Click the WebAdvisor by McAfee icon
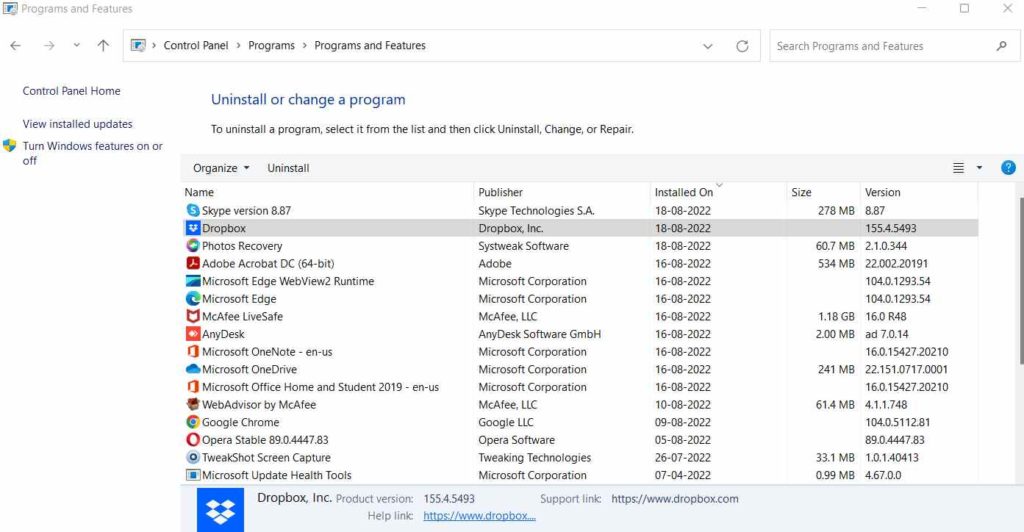This screenshot has width=1024, height=532. (193, 404)
